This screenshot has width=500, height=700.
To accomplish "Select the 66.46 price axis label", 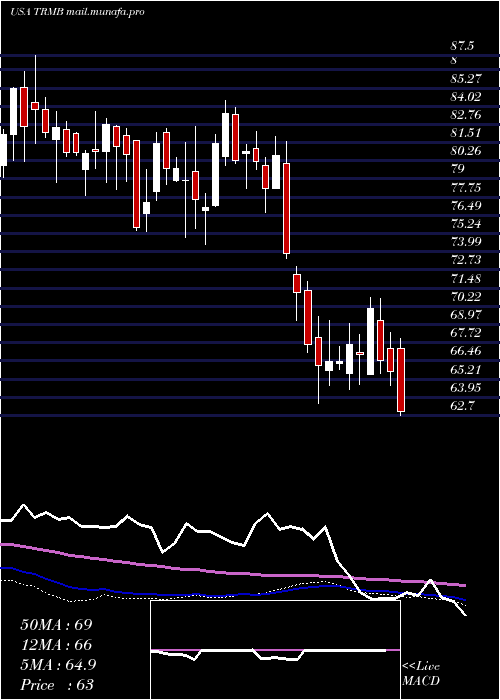I will click(x=466, y=351).
